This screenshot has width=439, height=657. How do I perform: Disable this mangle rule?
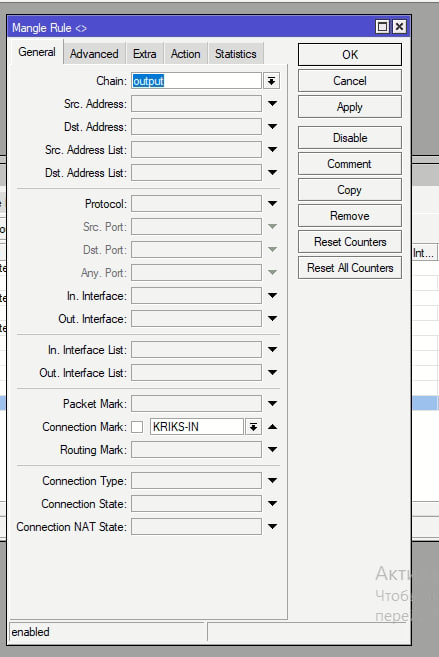pos(350,137)
